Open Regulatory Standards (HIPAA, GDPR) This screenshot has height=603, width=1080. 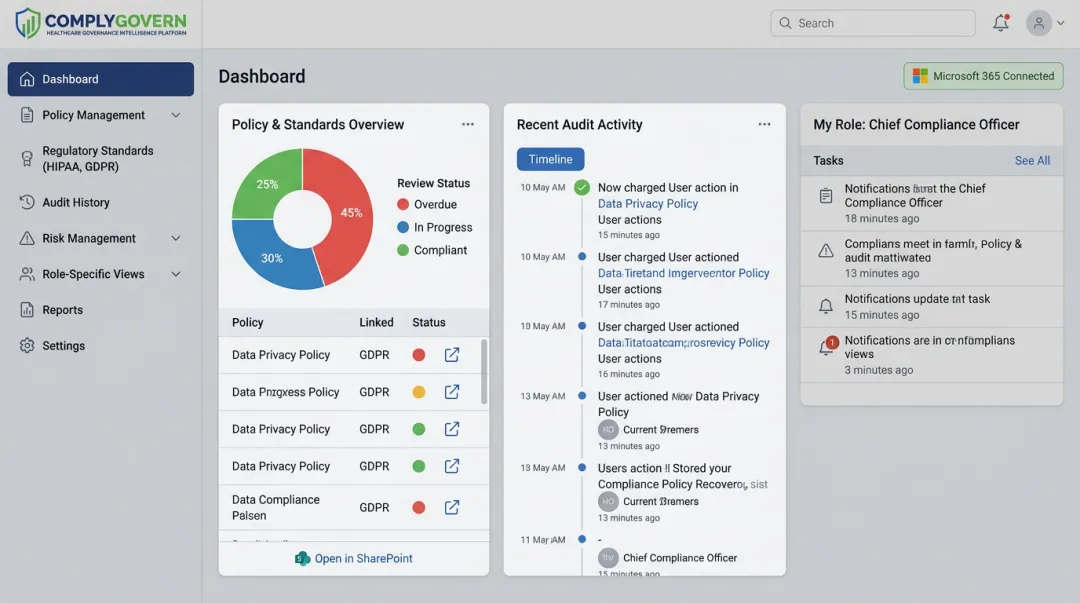click(101, 159)
